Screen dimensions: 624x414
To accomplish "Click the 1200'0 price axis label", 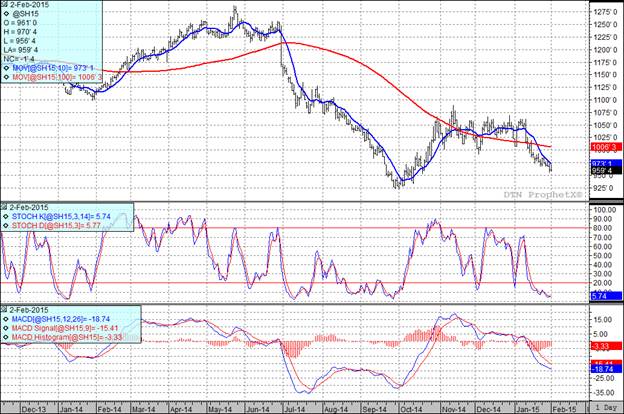I will pyautogui.click(x=604, y=50).
